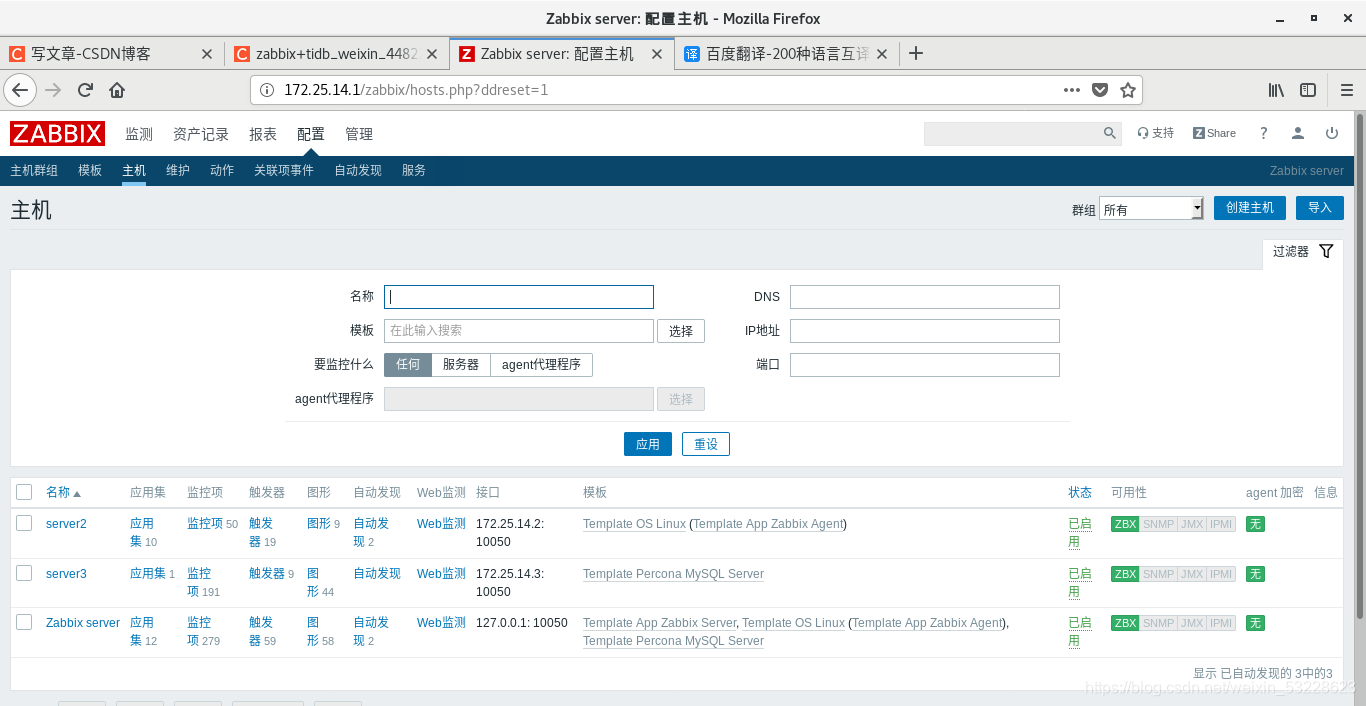The height and width of the screenshot is (706, 1366).
Task: Open the support headset link
Action: pos(1156,133)
